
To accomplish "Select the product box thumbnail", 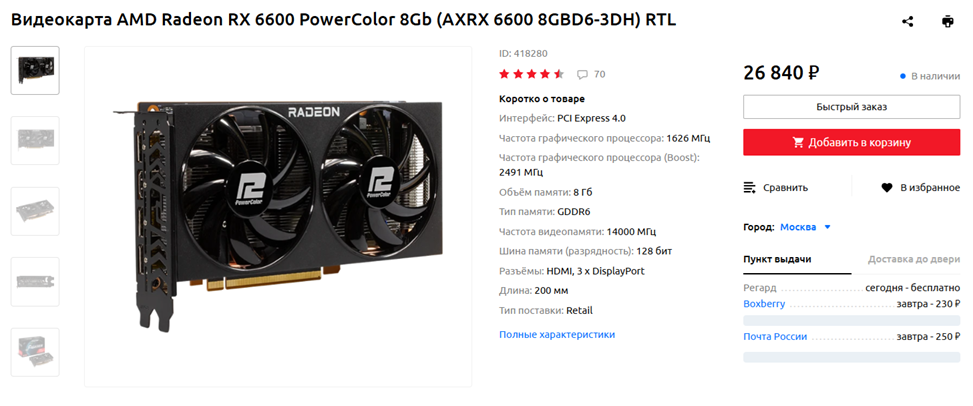I will pos(35,352).
